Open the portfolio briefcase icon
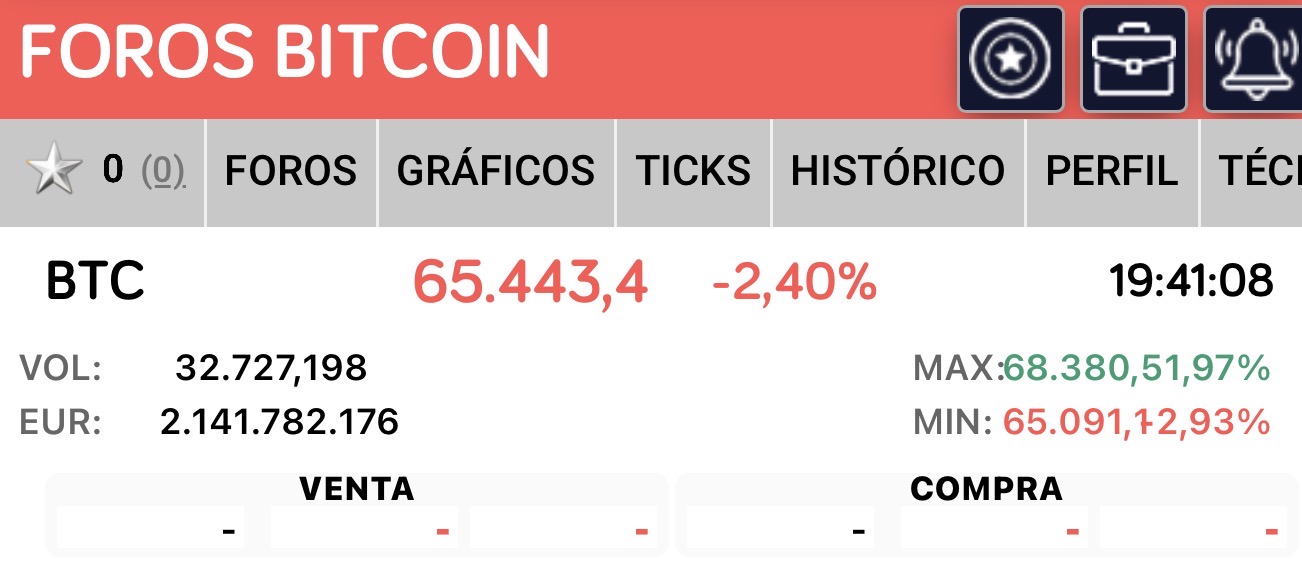This screenshot has height=564, width=1302. tap(1133, 59)
